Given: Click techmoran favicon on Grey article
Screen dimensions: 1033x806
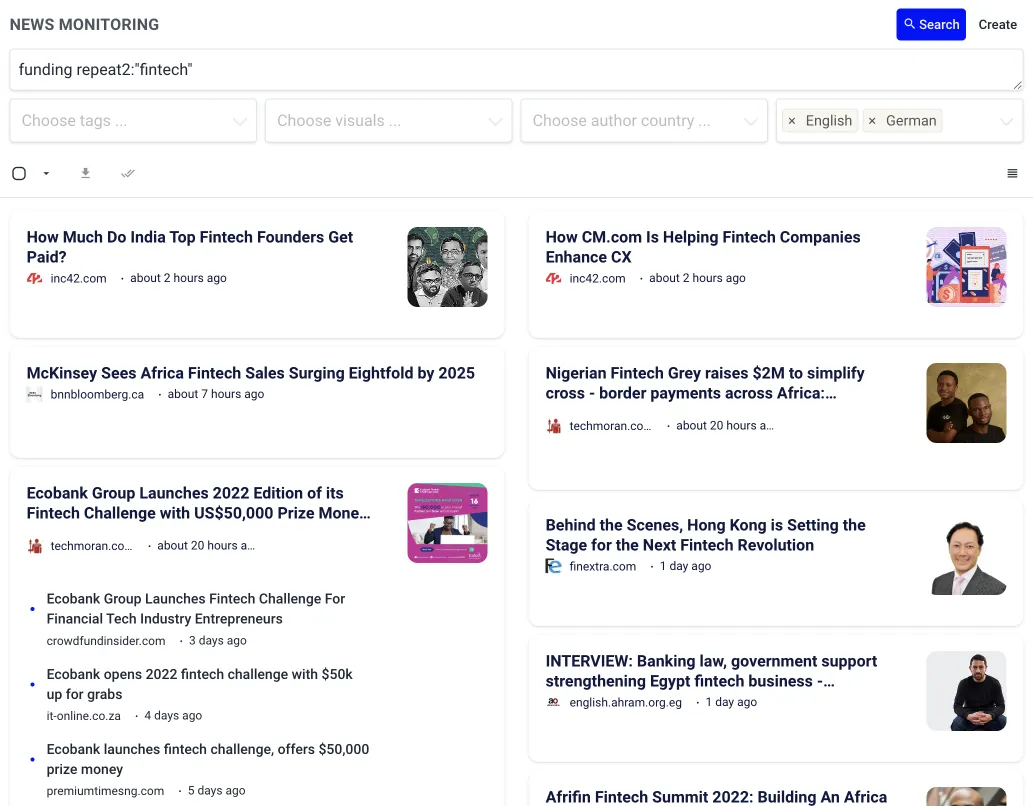Looking at the screenshot, I should 554,426.
